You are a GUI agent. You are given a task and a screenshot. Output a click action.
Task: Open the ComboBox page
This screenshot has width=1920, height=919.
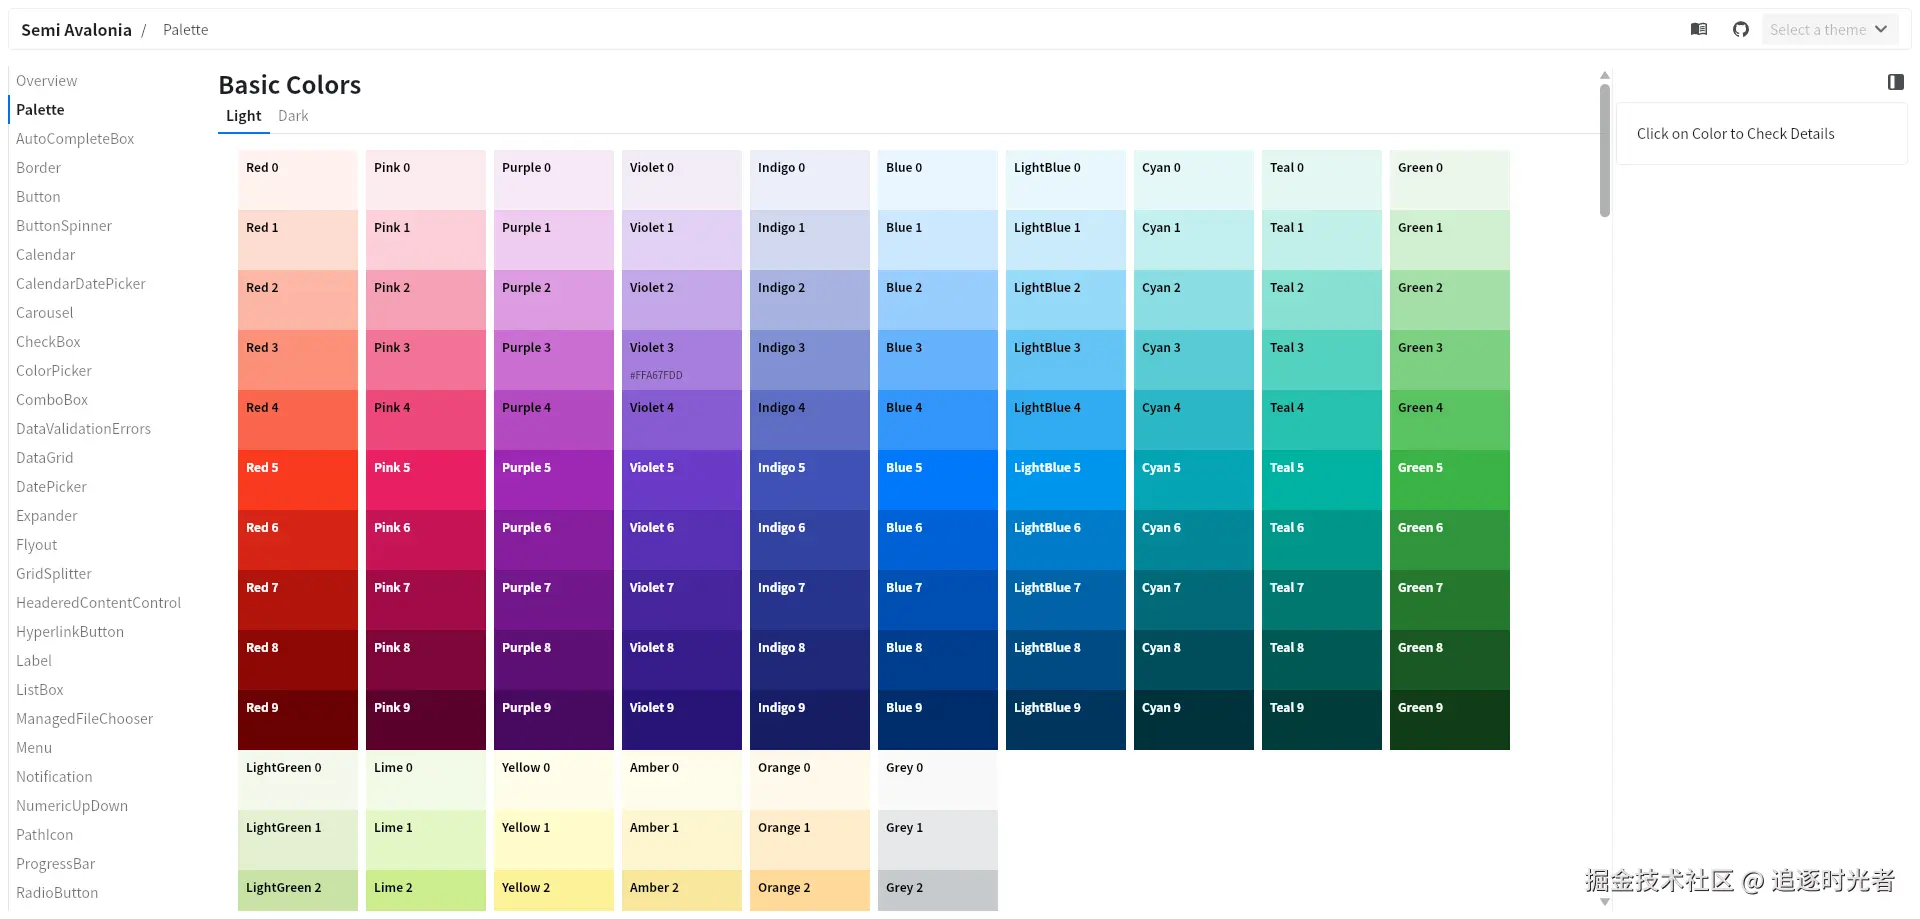(x=52, y=400)
